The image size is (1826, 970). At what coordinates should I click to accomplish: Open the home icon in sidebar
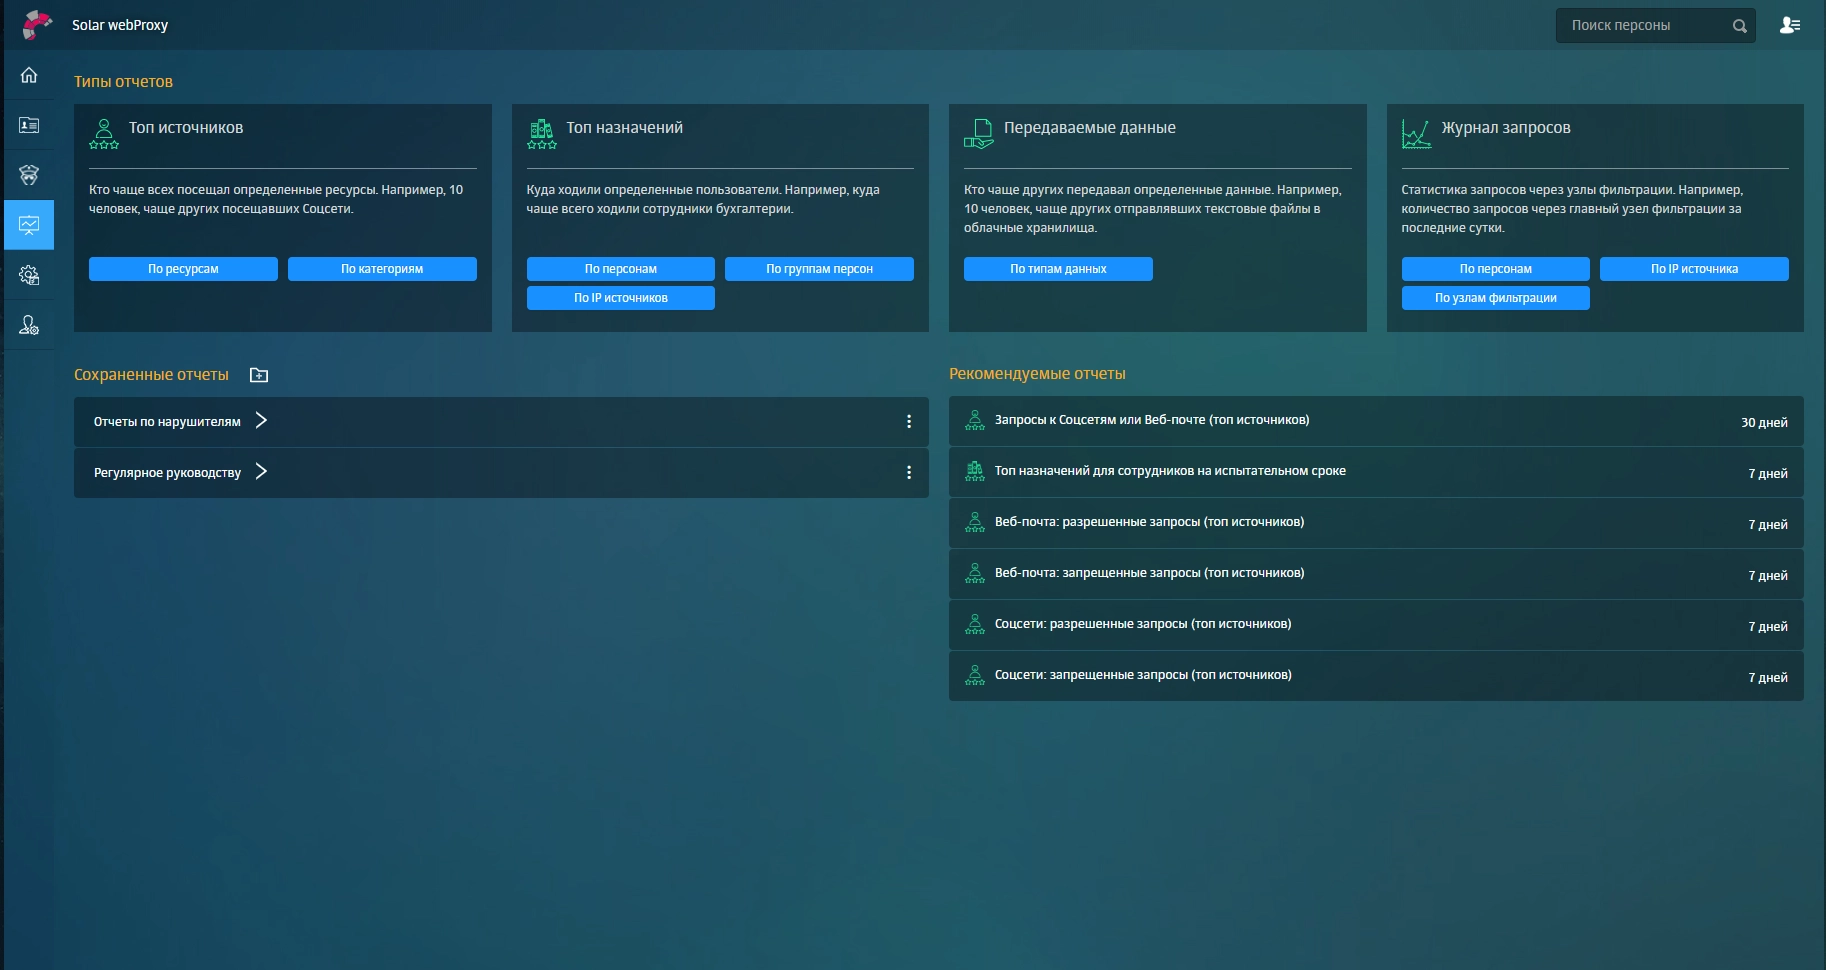29,75
